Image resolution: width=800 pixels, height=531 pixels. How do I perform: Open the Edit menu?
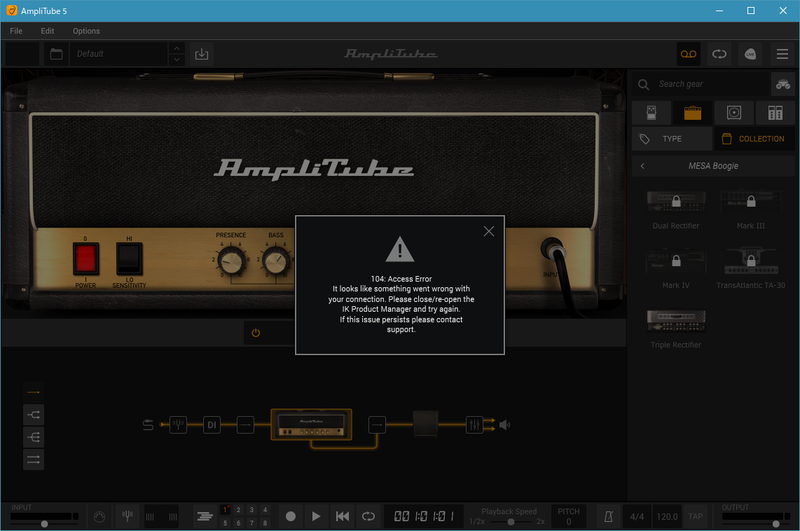47,31
